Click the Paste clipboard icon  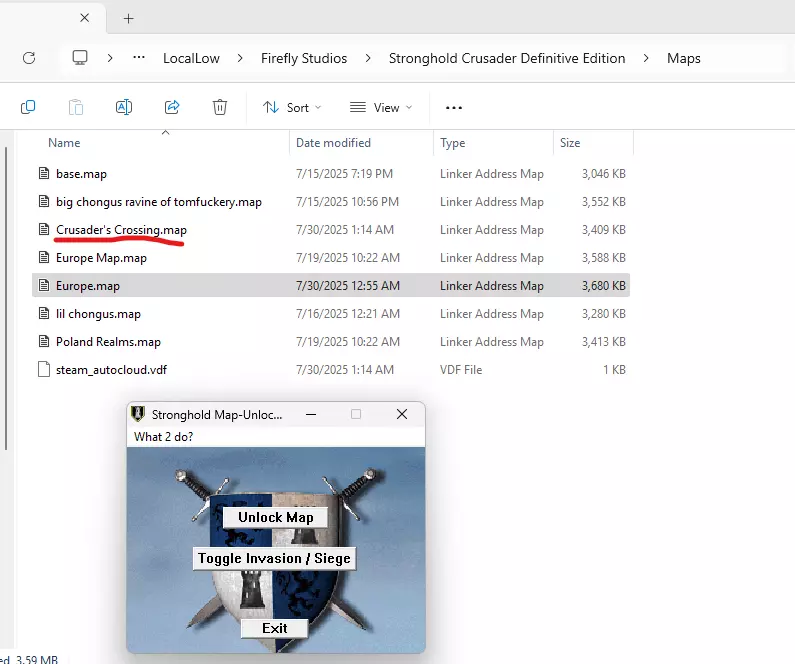coord(76,107)
